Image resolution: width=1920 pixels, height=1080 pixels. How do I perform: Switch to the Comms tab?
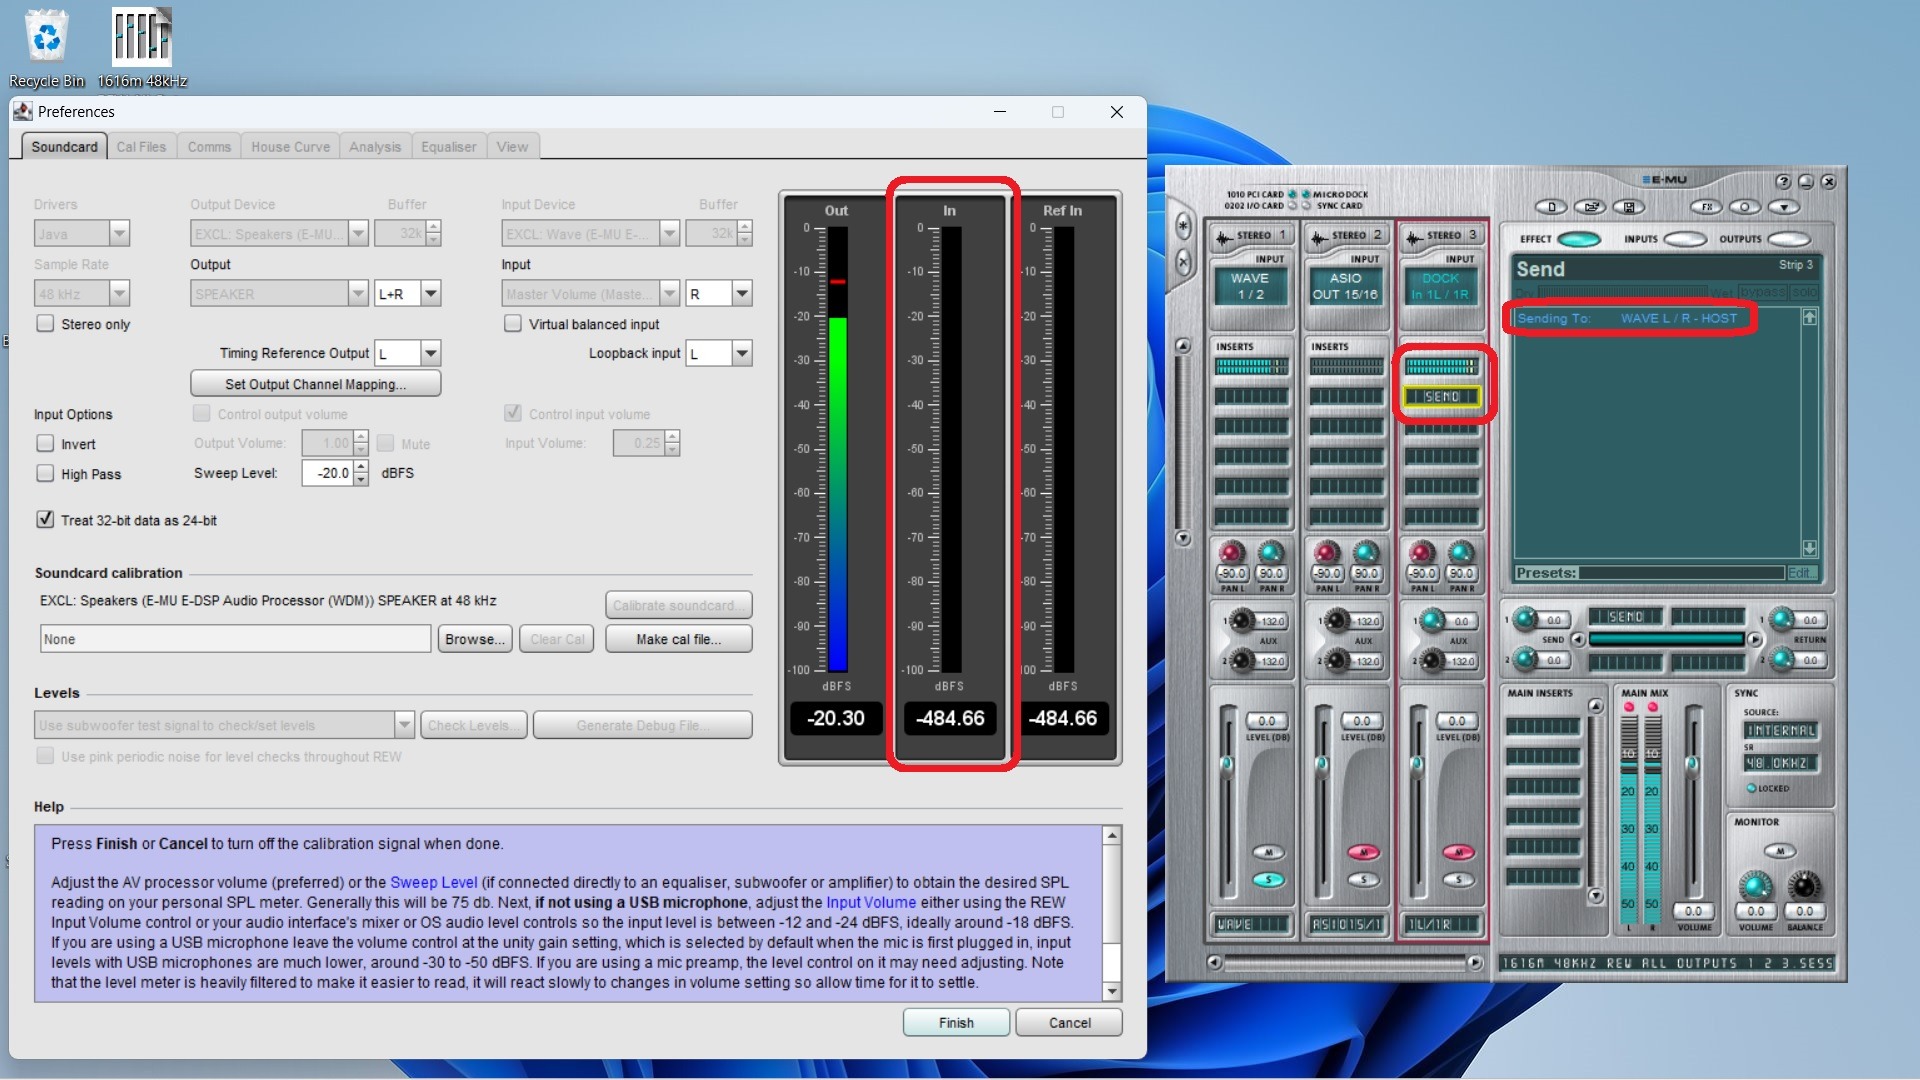tap(209, 146)
